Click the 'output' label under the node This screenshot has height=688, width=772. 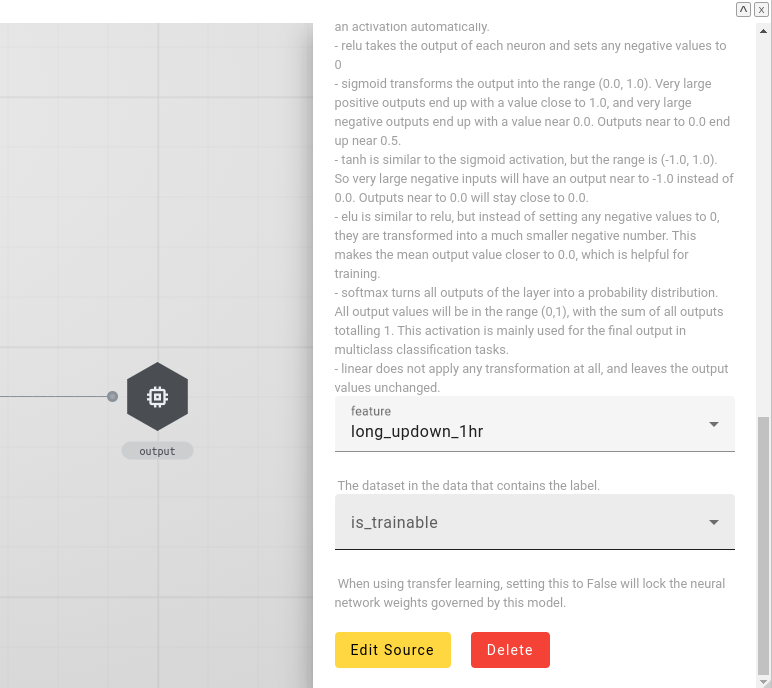click(x=157, y=451)
